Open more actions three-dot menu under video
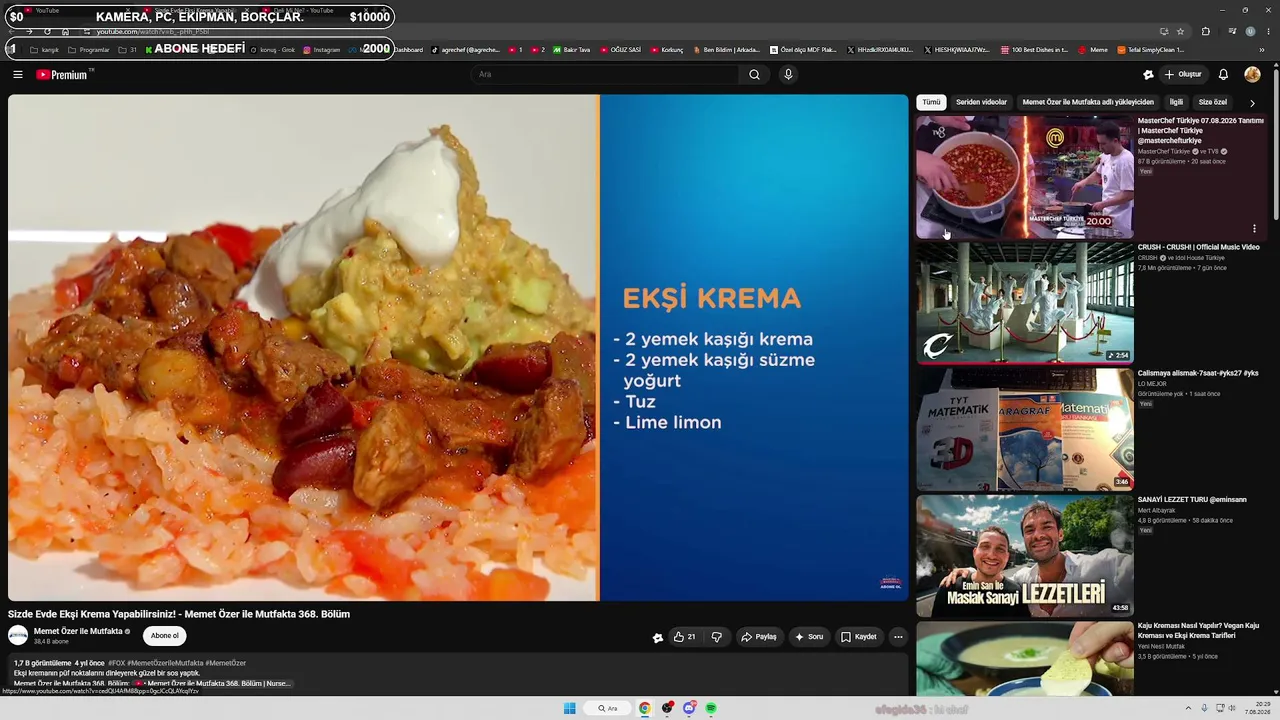The image size is (1280, 720). point(898,637)
